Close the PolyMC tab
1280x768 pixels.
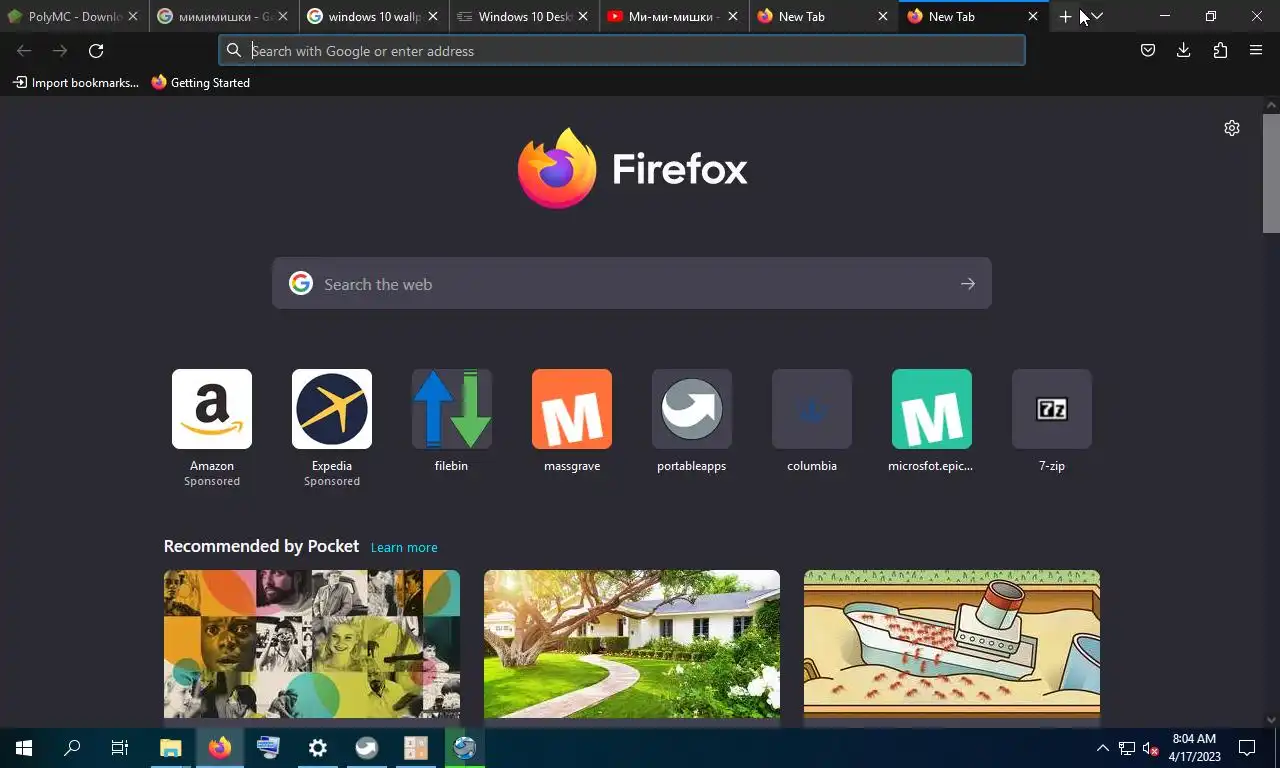click(x=133, y=16)
